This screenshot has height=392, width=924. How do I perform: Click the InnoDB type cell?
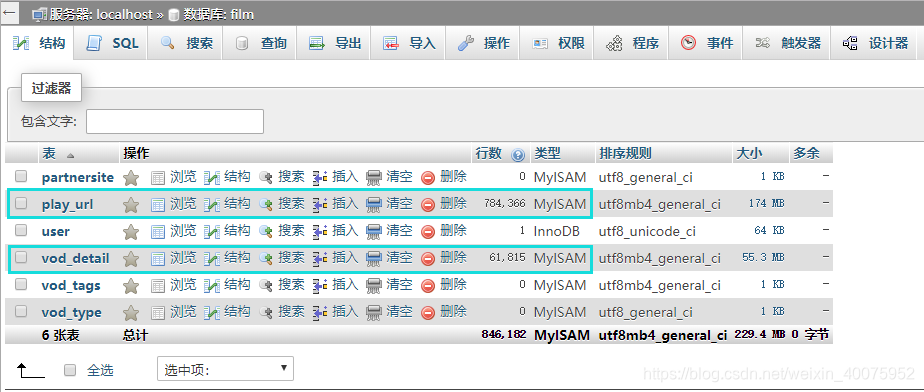[x=556, y=232]
